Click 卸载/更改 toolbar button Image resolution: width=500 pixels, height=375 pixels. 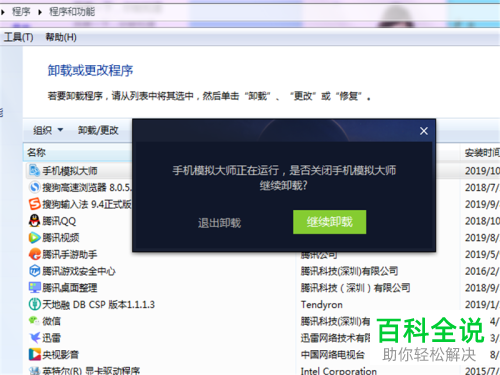point(98,130)
